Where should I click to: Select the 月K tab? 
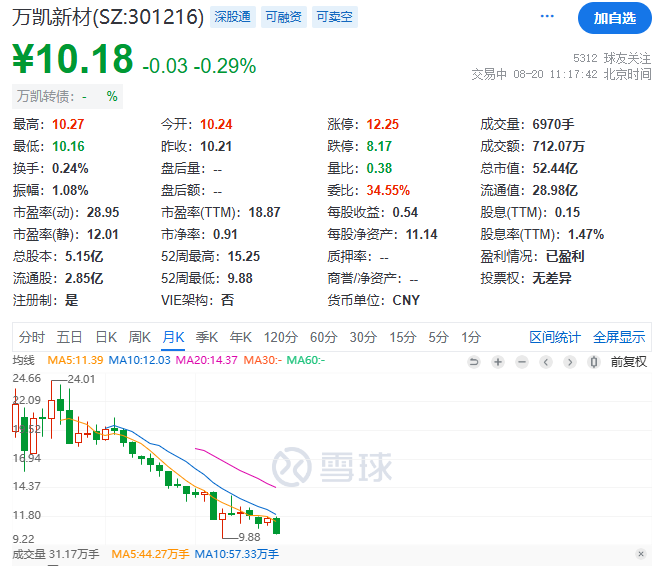[x=173, y=337]
